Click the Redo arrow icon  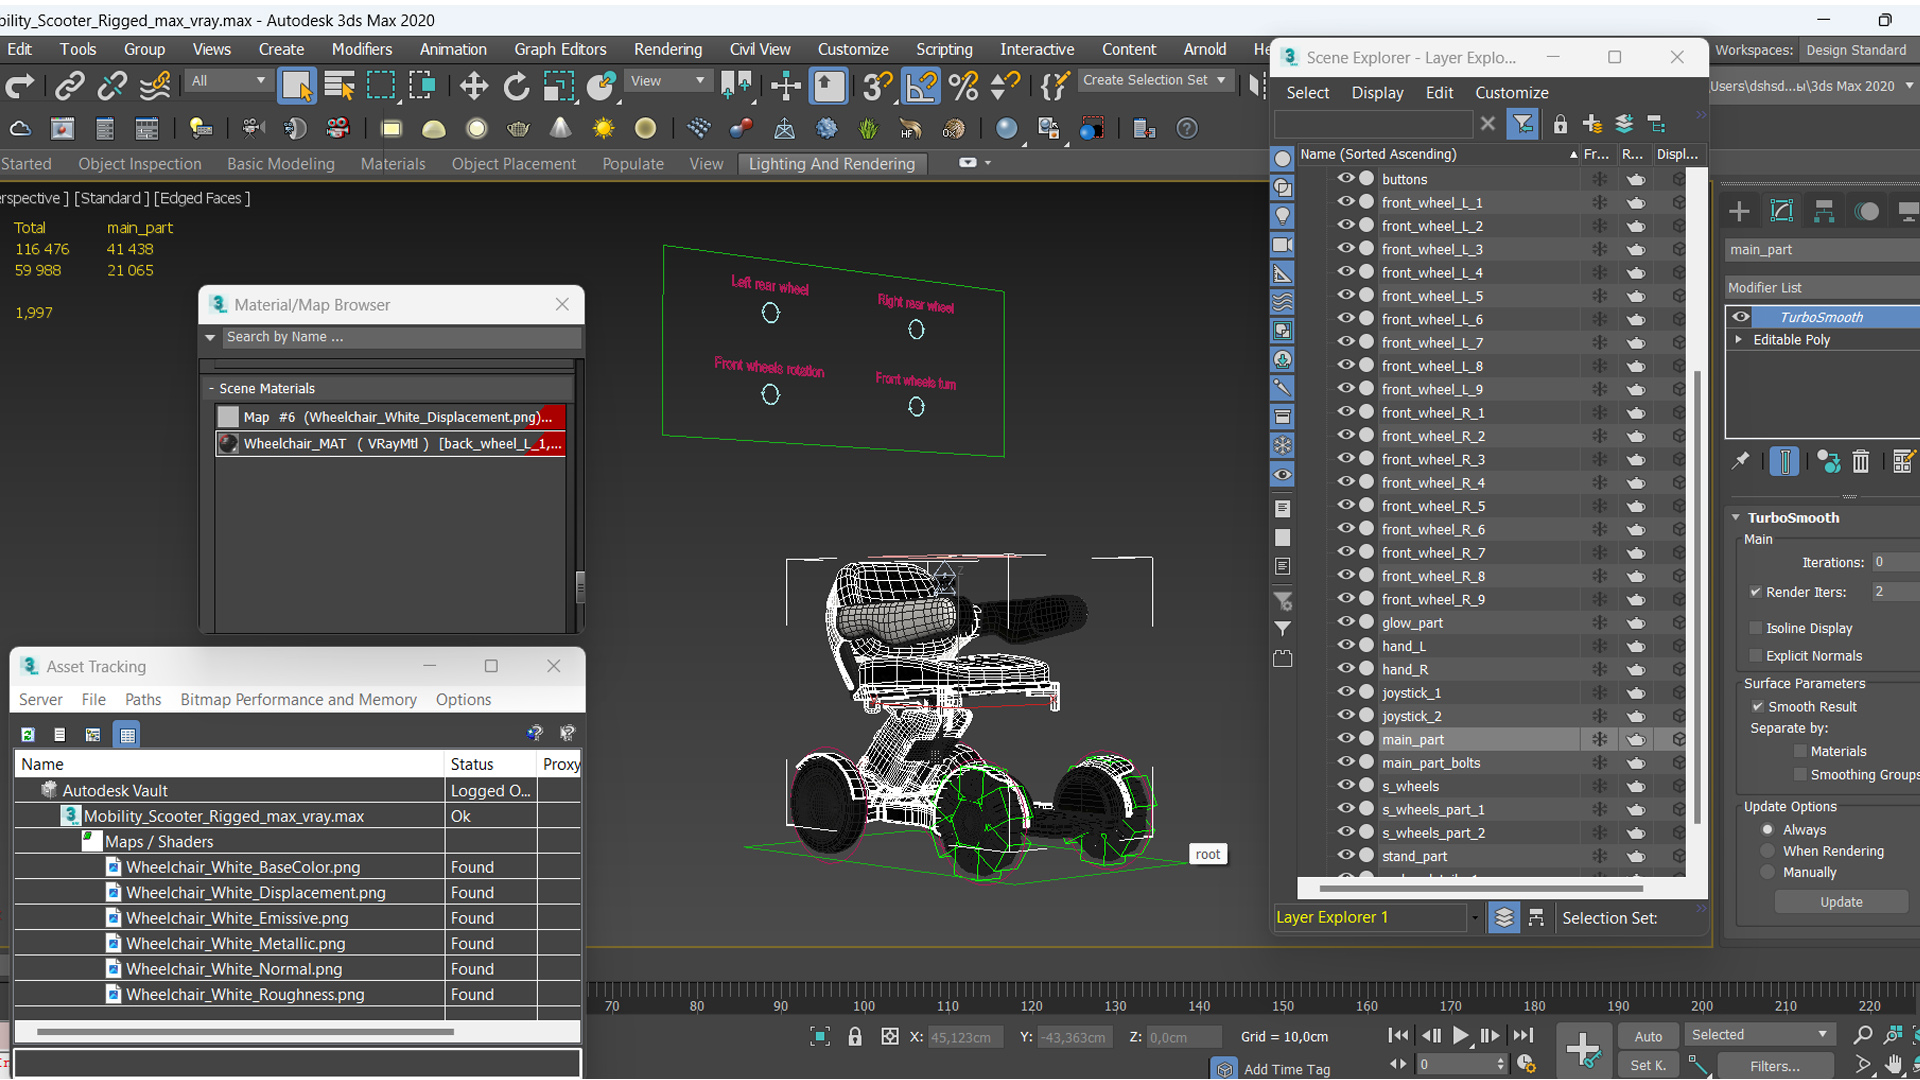coord(20,86)
